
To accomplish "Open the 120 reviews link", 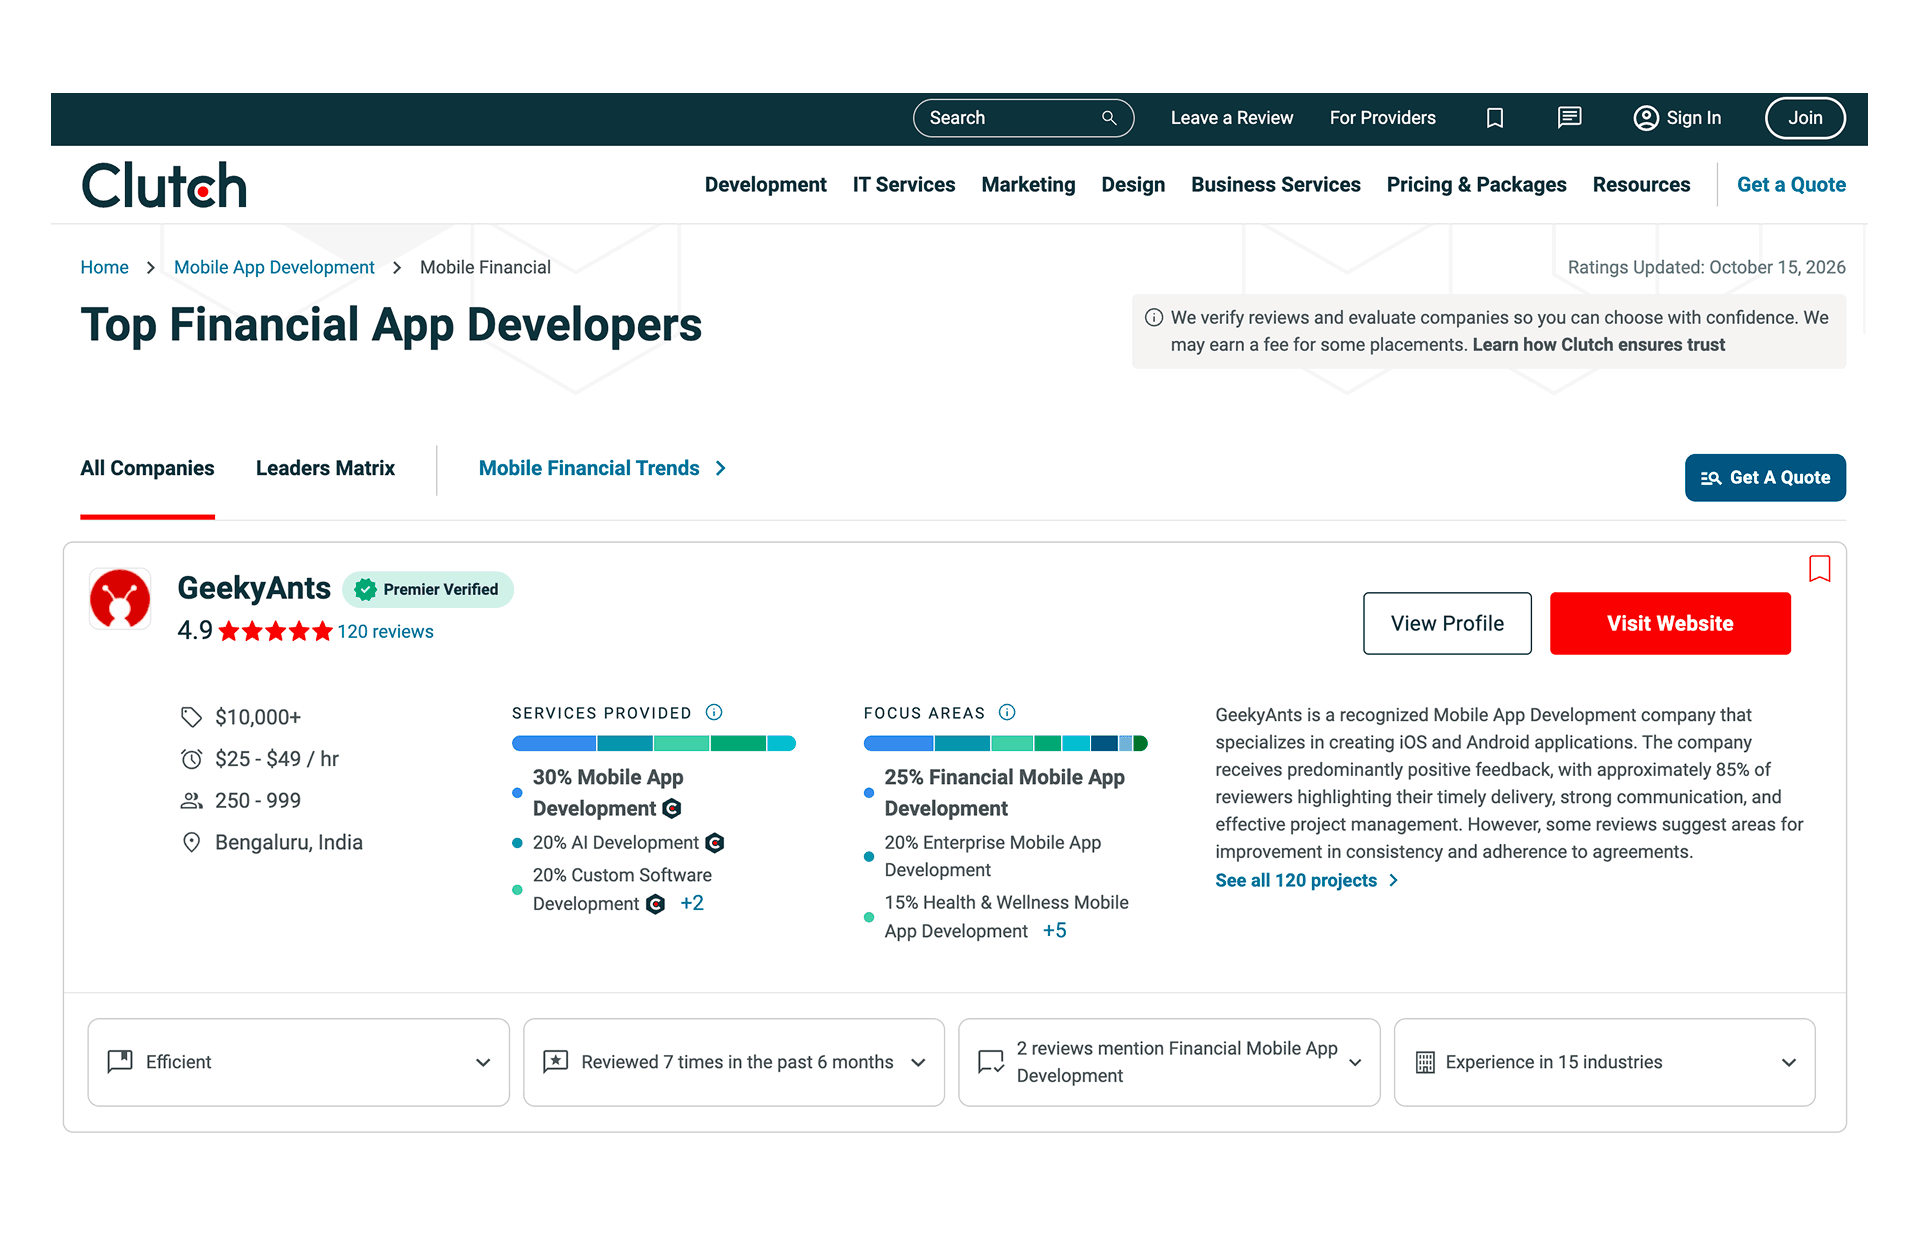I will (x=385, y=632).
